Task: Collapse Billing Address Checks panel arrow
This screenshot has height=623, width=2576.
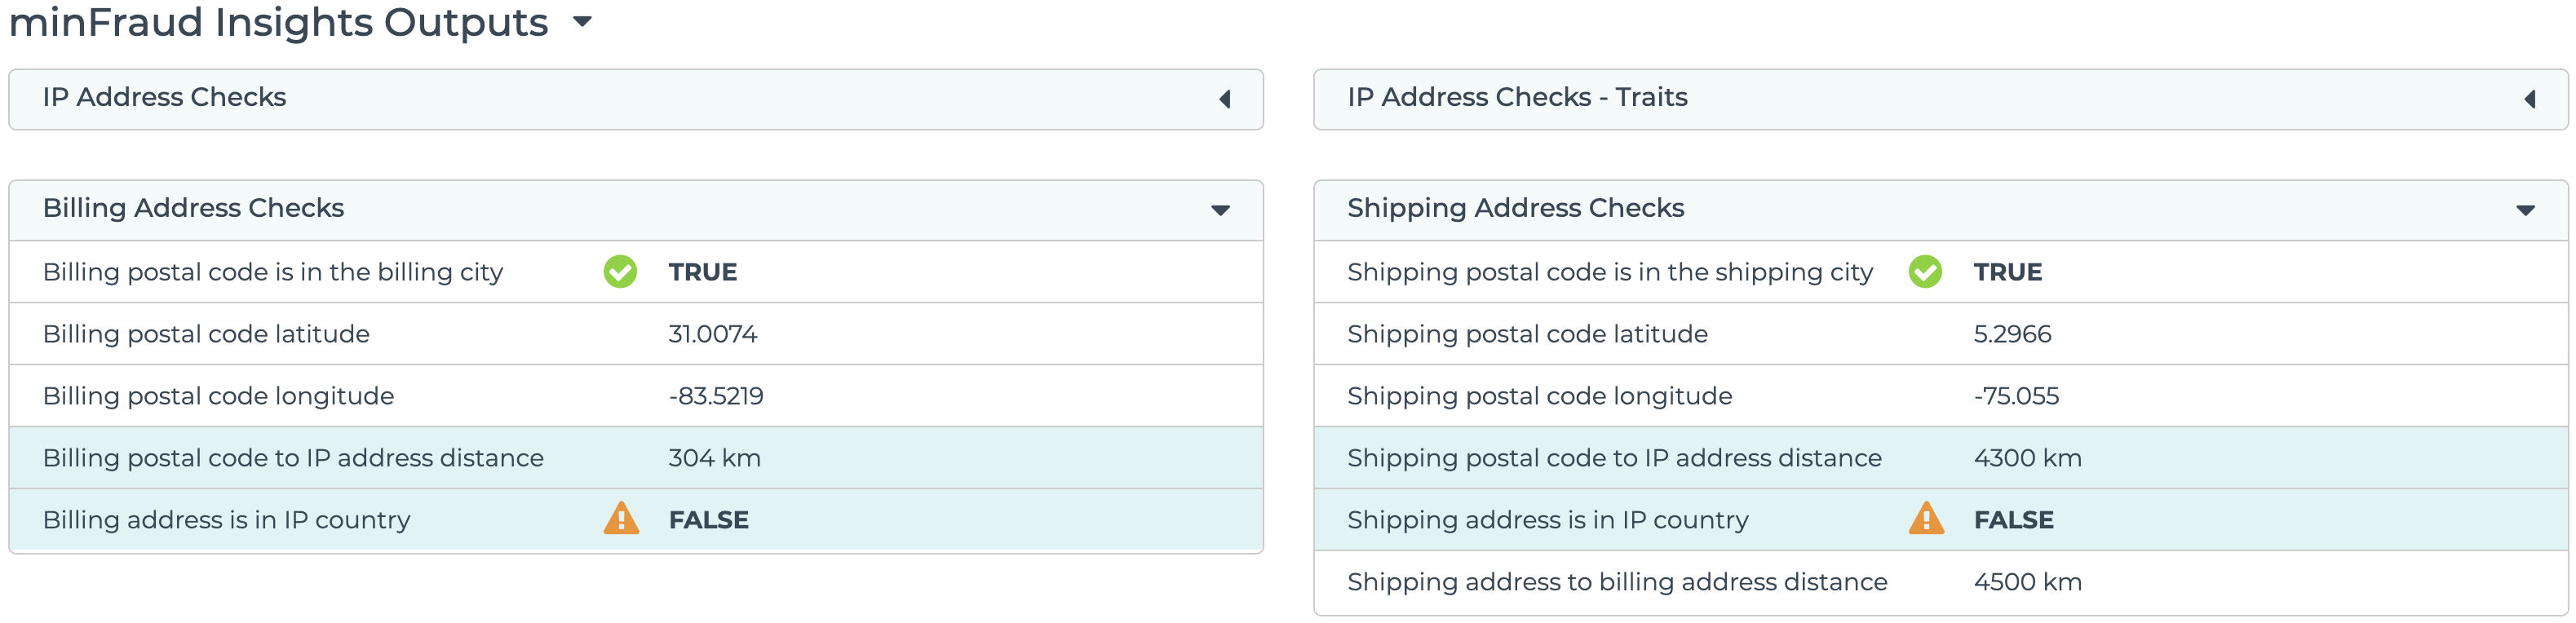Action: pyautogui.click(x=1220, y=210)
